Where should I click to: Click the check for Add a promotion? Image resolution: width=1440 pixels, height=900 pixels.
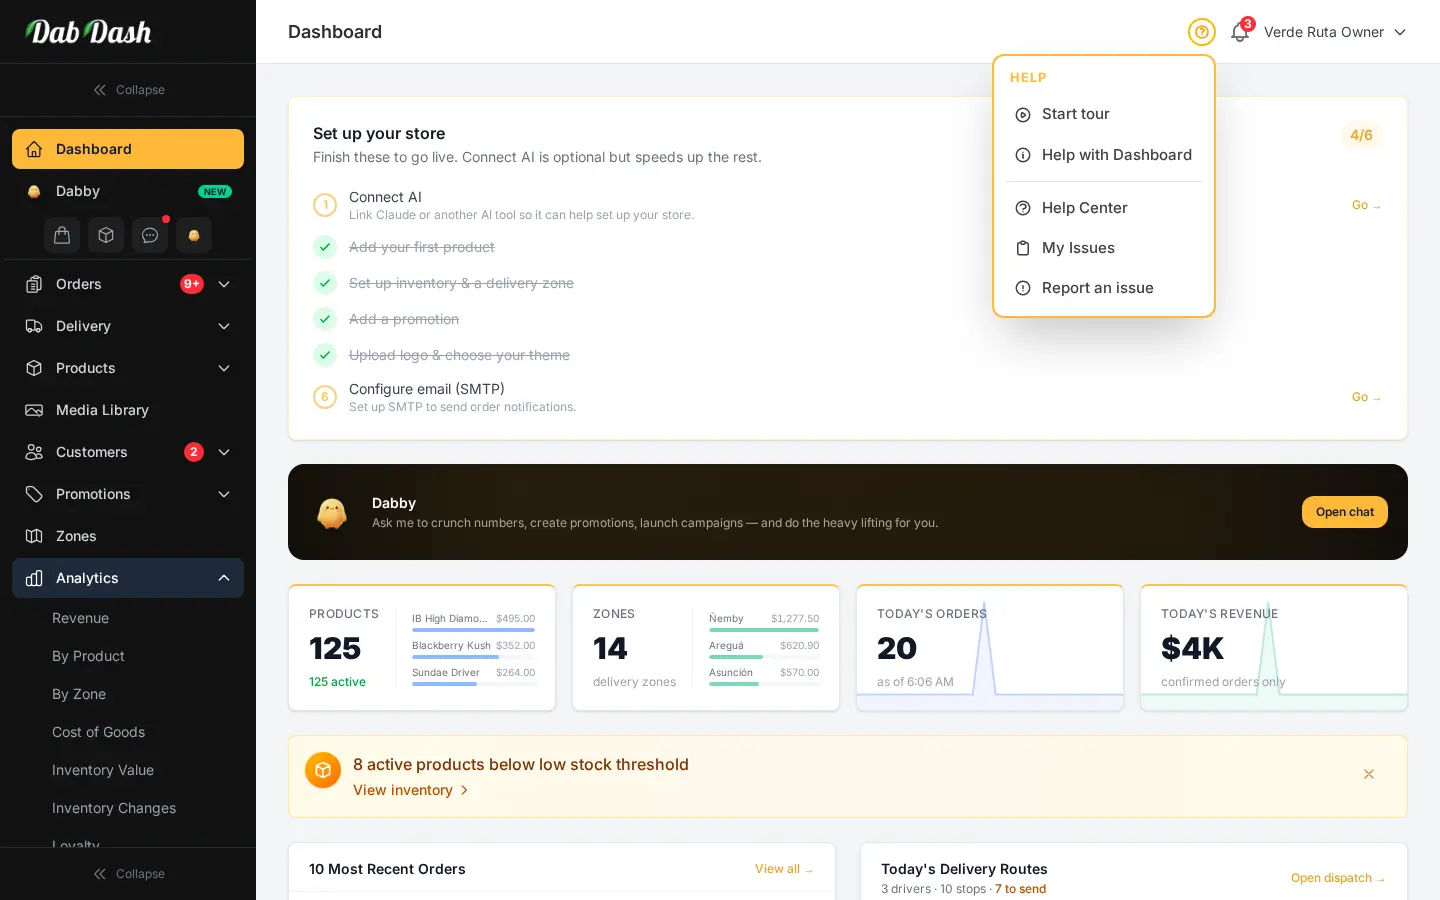click(325, 319)
